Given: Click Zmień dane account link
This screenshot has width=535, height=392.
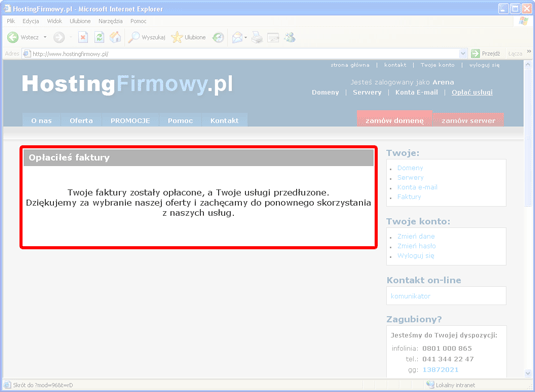Looking at the screenshot, I should (x=416, y=236).
